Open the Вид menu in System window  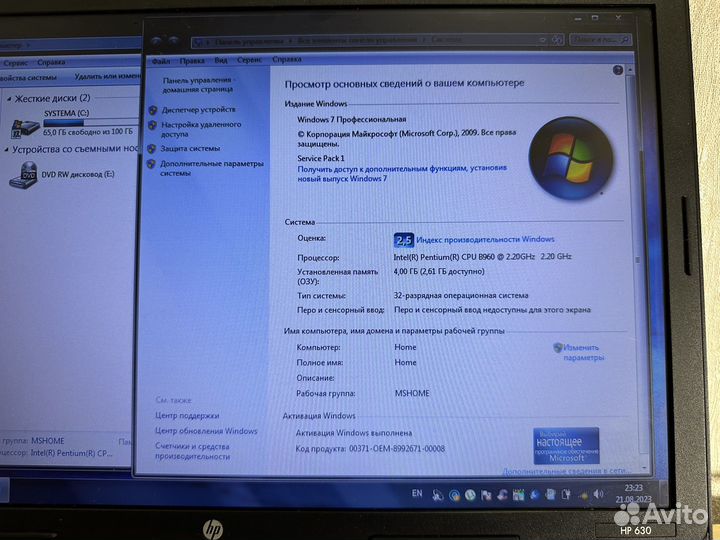tap(221, 60)
